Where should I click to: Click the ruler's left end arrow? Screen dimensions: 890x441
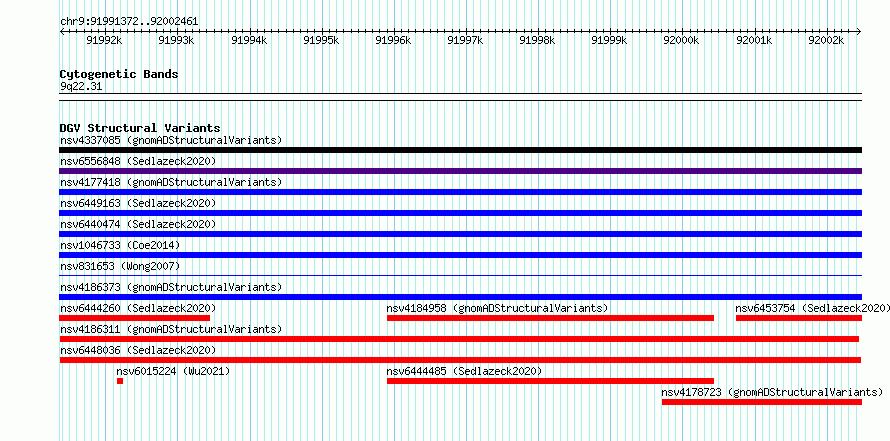tap(62, 31)
